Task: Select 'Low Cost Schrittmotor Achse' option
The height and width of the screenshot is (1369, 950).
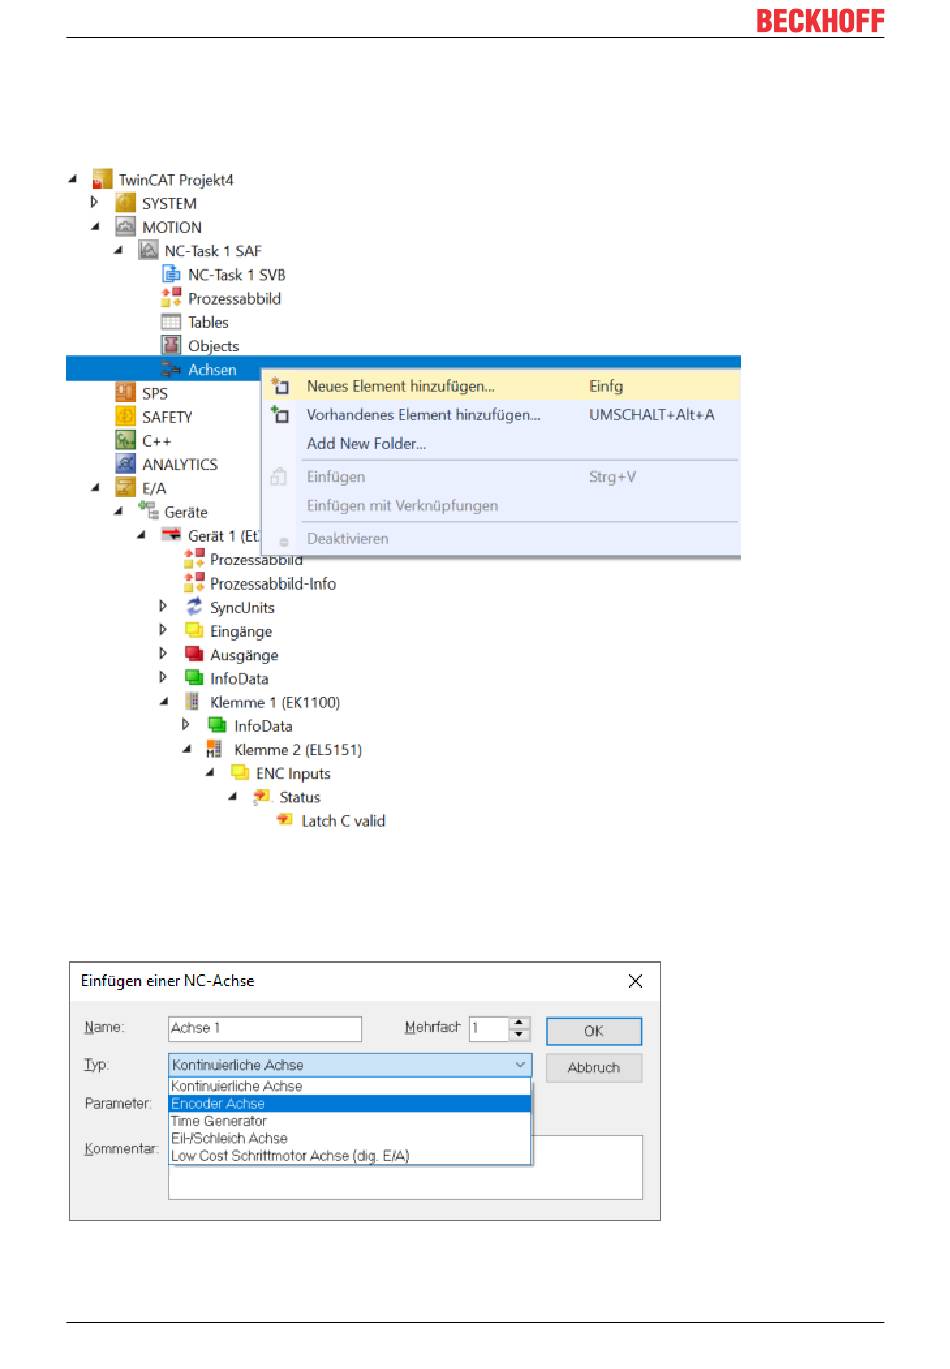Action: 349,1155
